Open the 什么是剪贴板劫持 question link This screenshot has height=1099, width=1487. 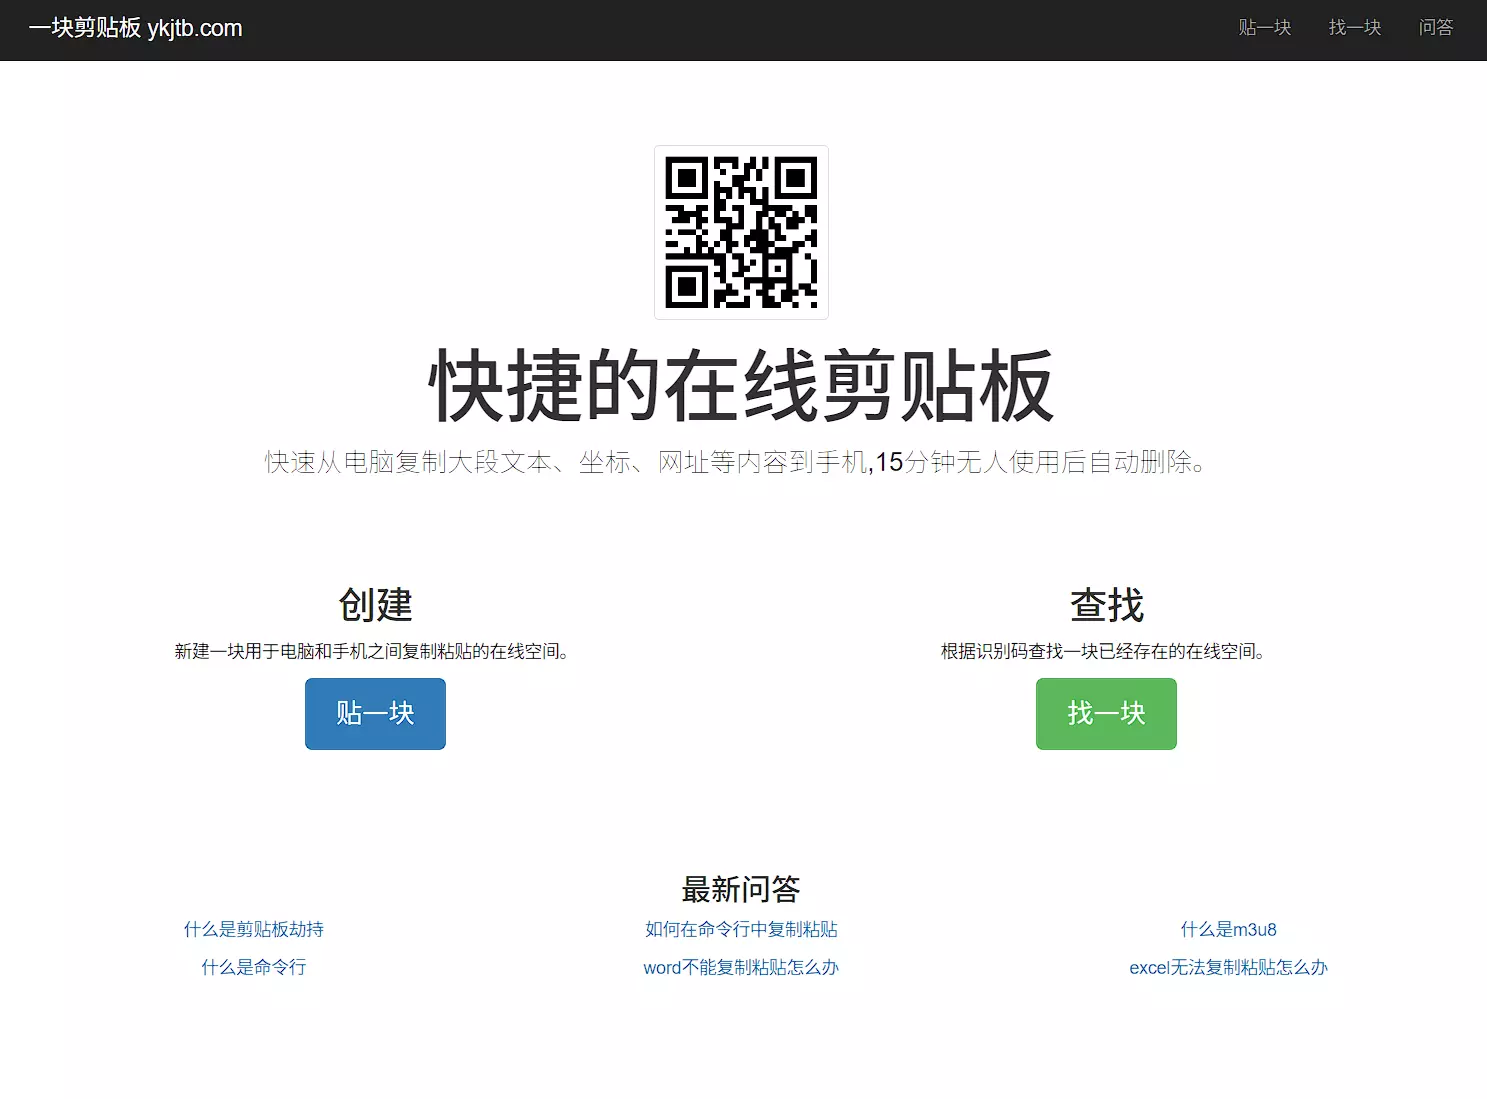pyautogui.click(x=254, y=929)
